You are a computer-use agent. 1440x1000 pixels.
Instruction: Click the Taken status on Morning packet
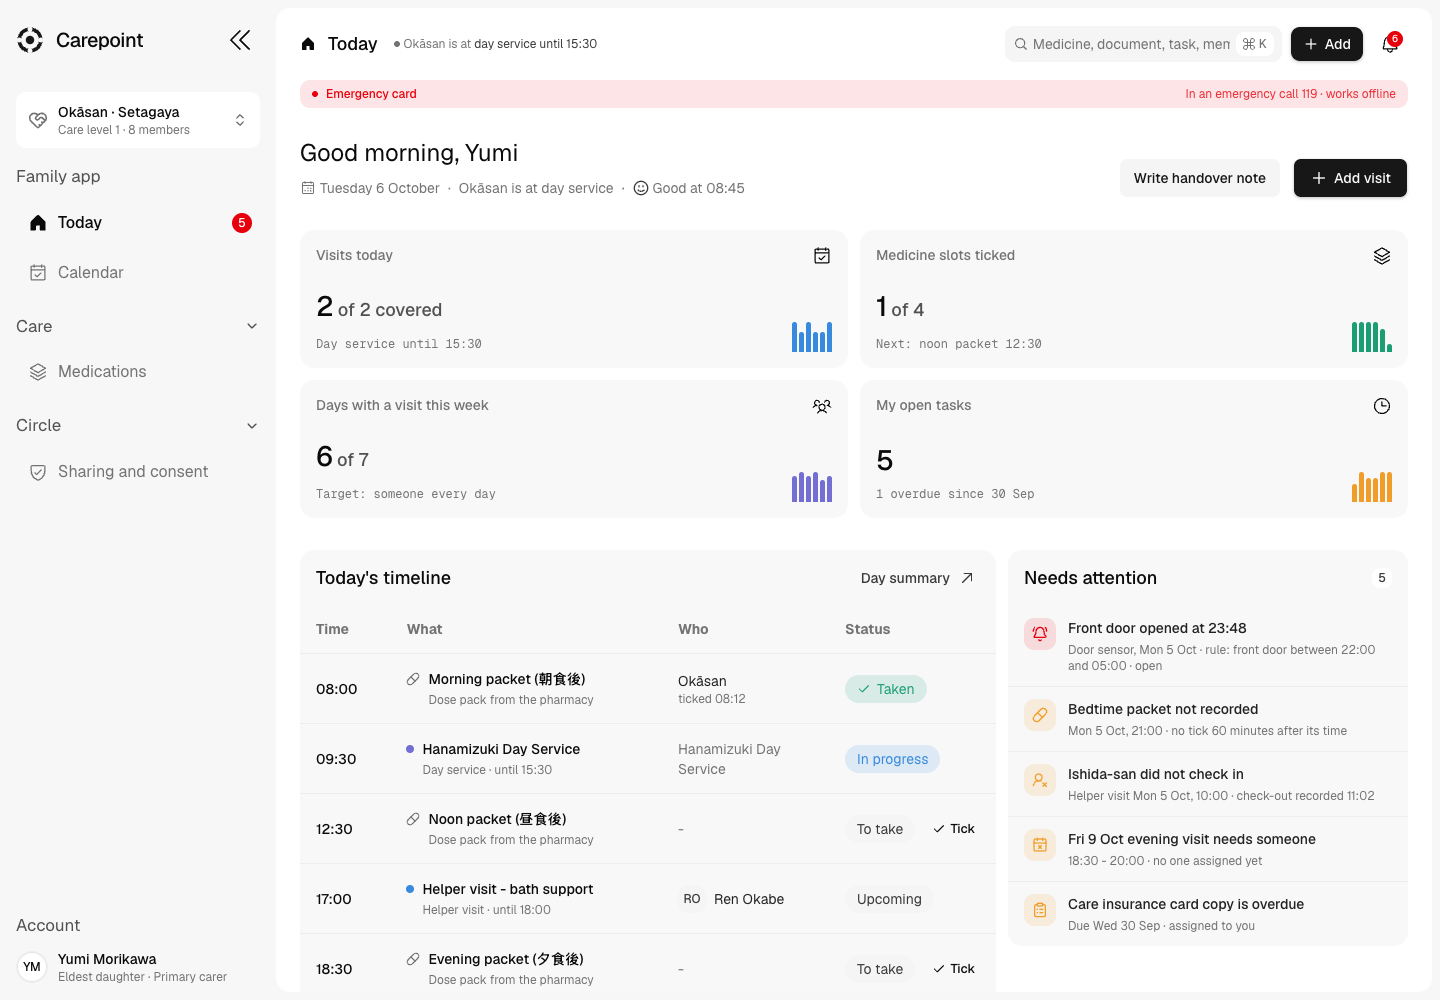[x=886, y=689]
